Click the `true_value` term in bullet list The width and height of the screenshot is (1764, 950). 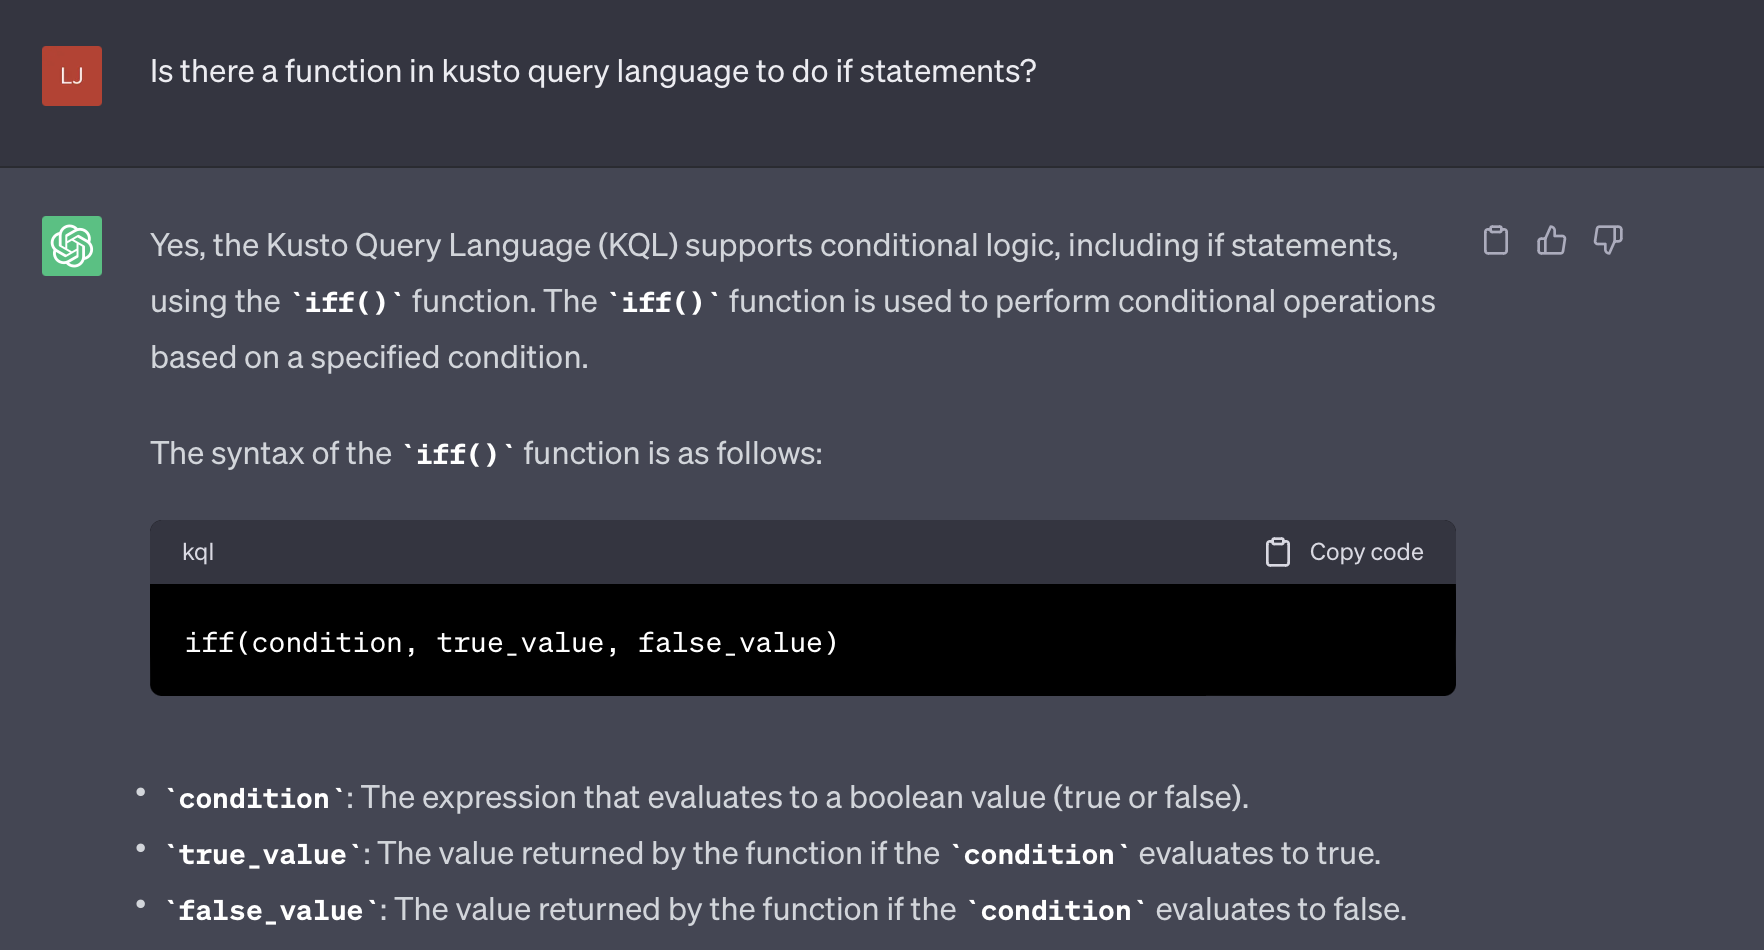262,854
